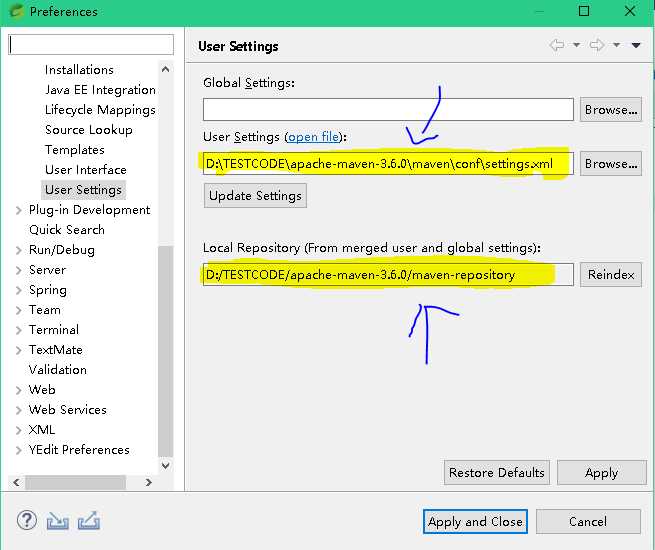This screenshot has width=655, height=550.
Task: Expand the XML node
Action: click(18, 430)
